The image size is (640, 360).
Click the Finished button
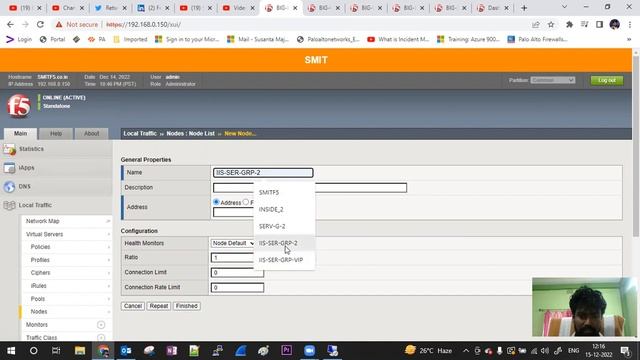coord(187,306)
